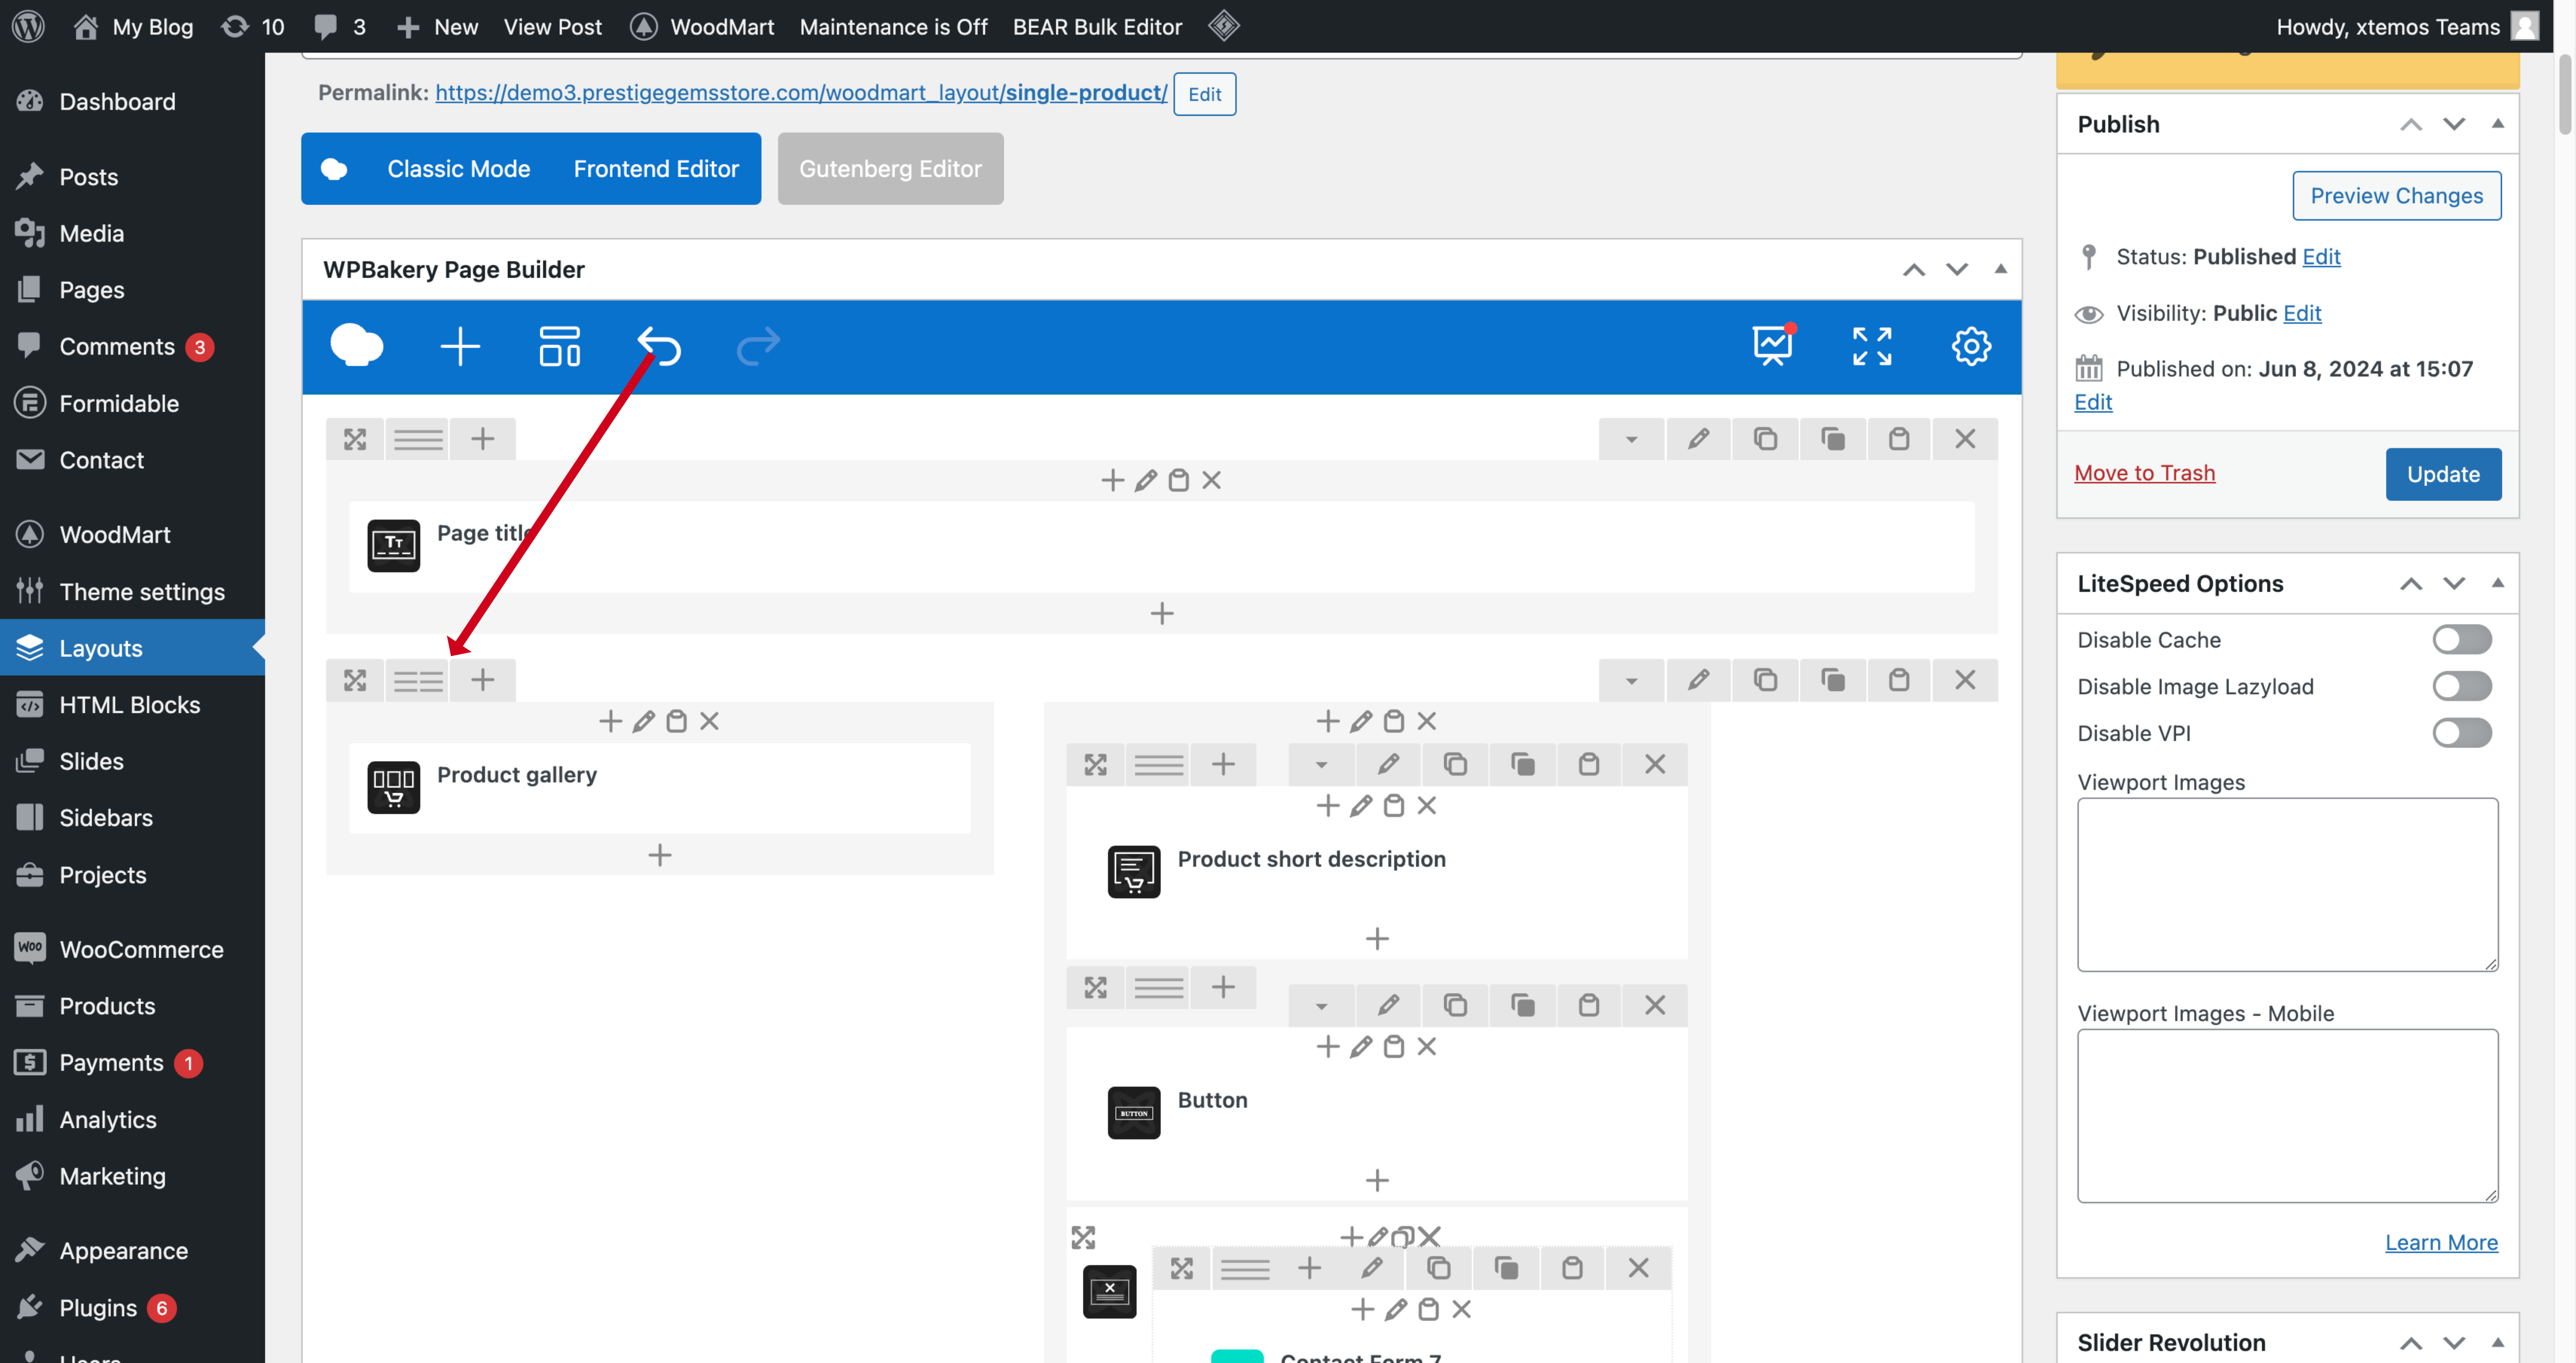The width and height of the screenshot is (2576, 1363).
Task: Toggle the Publish panel triangle
Action: tap(2498, 124)
